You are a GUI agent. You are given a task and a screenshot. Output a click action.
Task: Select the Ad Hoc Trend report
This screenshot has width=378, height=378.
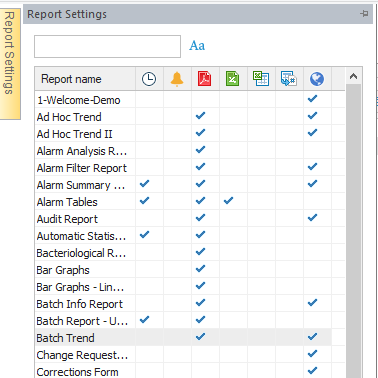point(69,117)
